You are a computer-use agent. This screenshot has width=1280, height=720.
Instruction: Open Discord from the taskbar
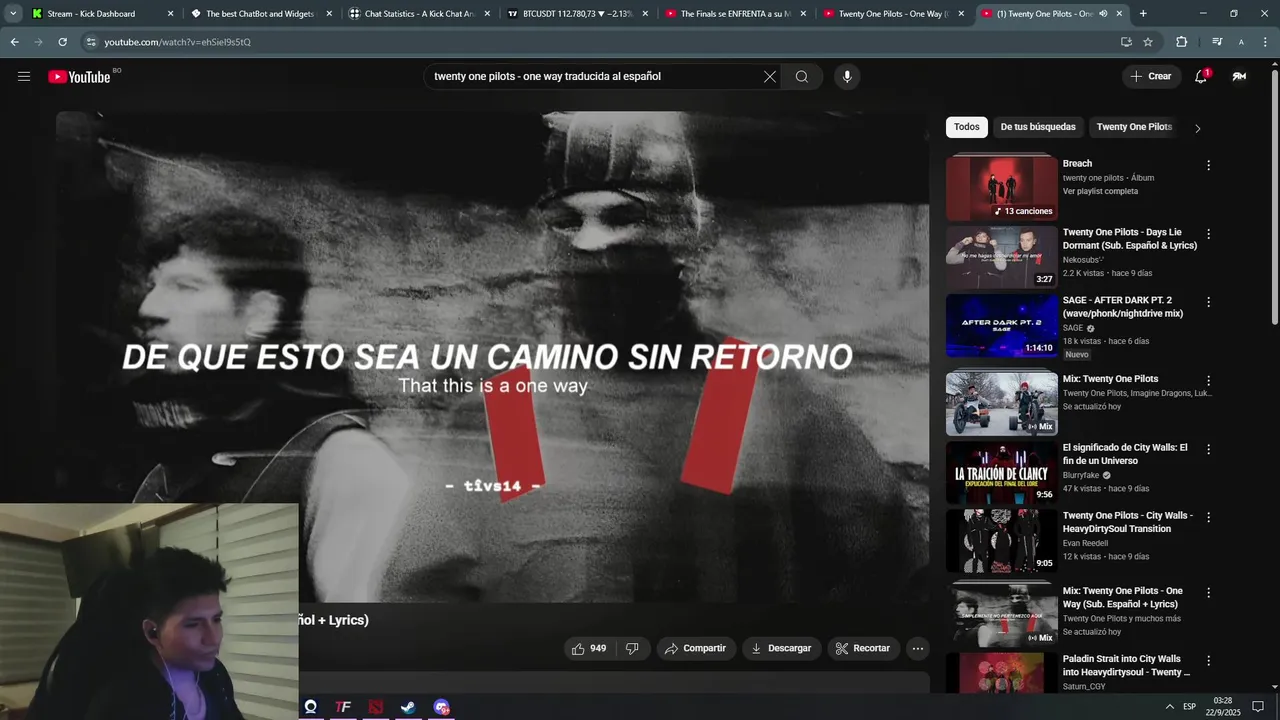tap(441, 707)
